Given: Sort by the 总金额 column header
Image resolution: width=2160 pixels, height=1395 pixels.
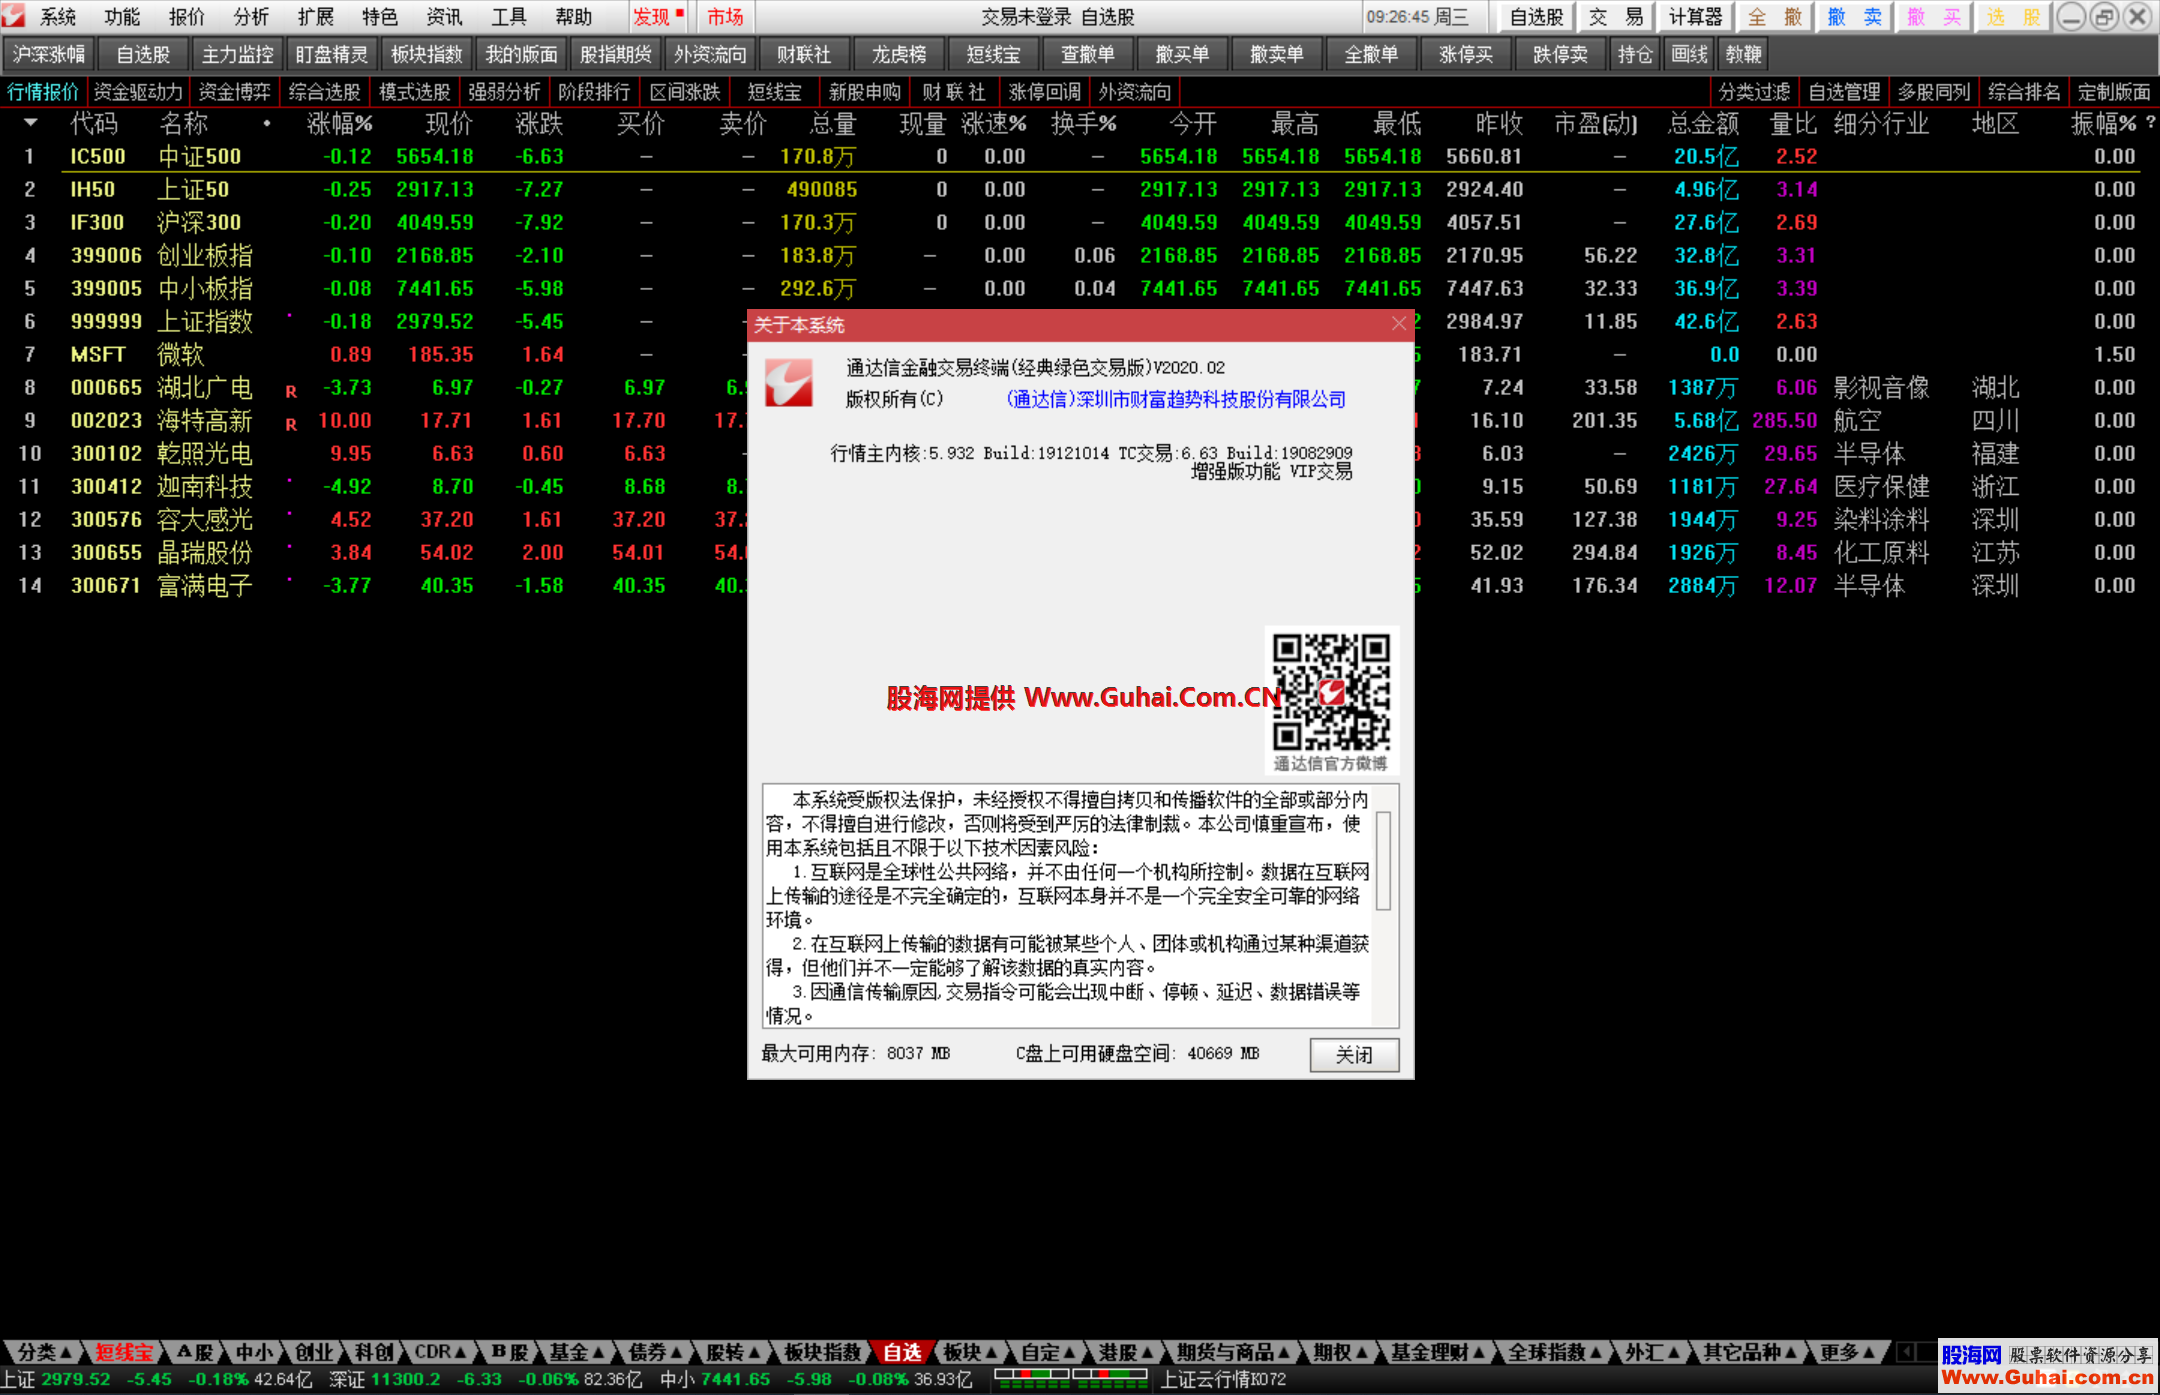Looking at the screenshot, I should coord(1703,123).
